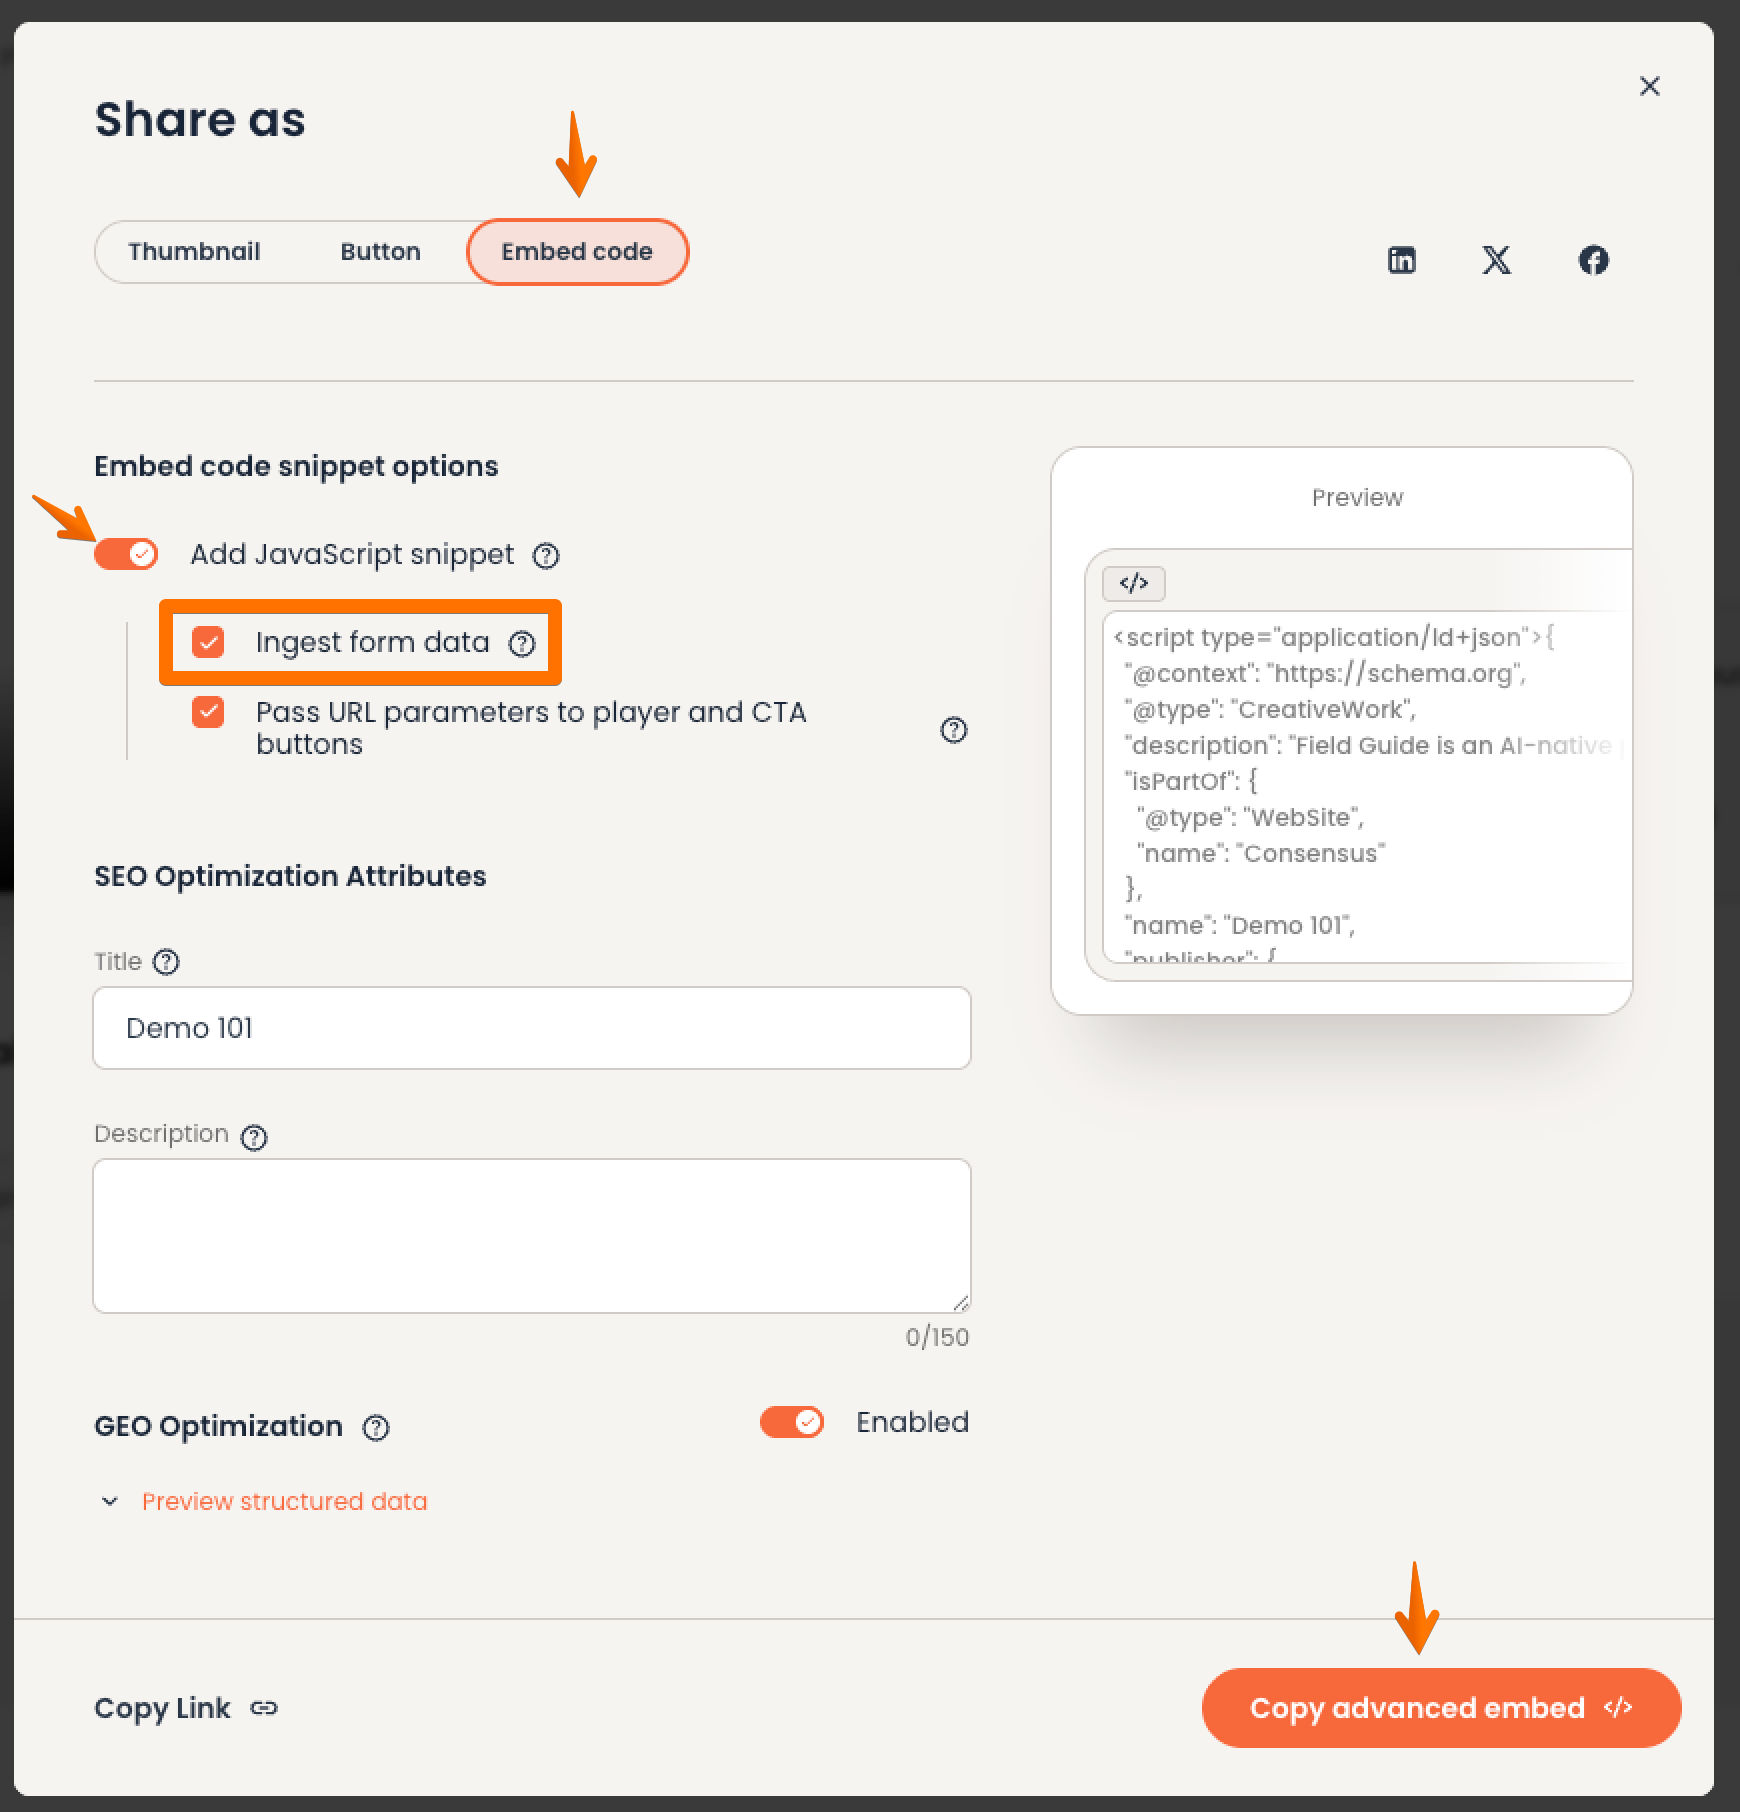Expand the Preview structured data chevron
This screenshot has width=1740, height=1812.
pyautogui.click(x=110, y=1501)
